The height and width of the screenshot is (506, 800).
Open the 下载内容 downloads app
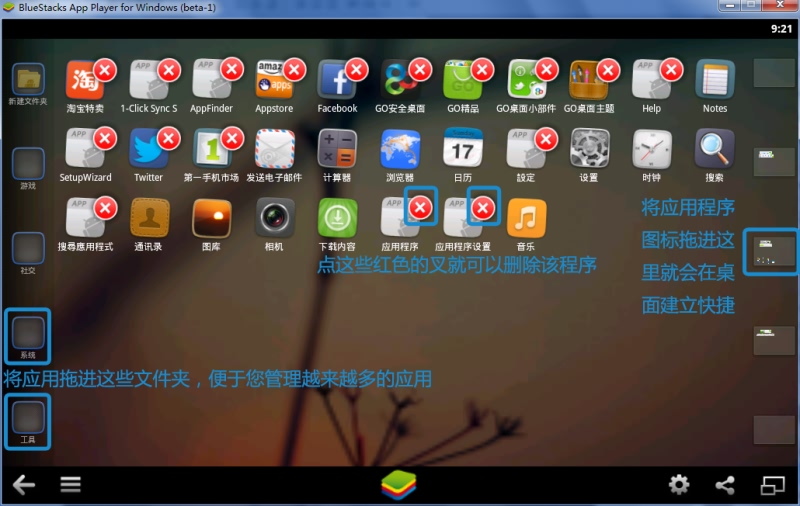(x=337, y=218)
